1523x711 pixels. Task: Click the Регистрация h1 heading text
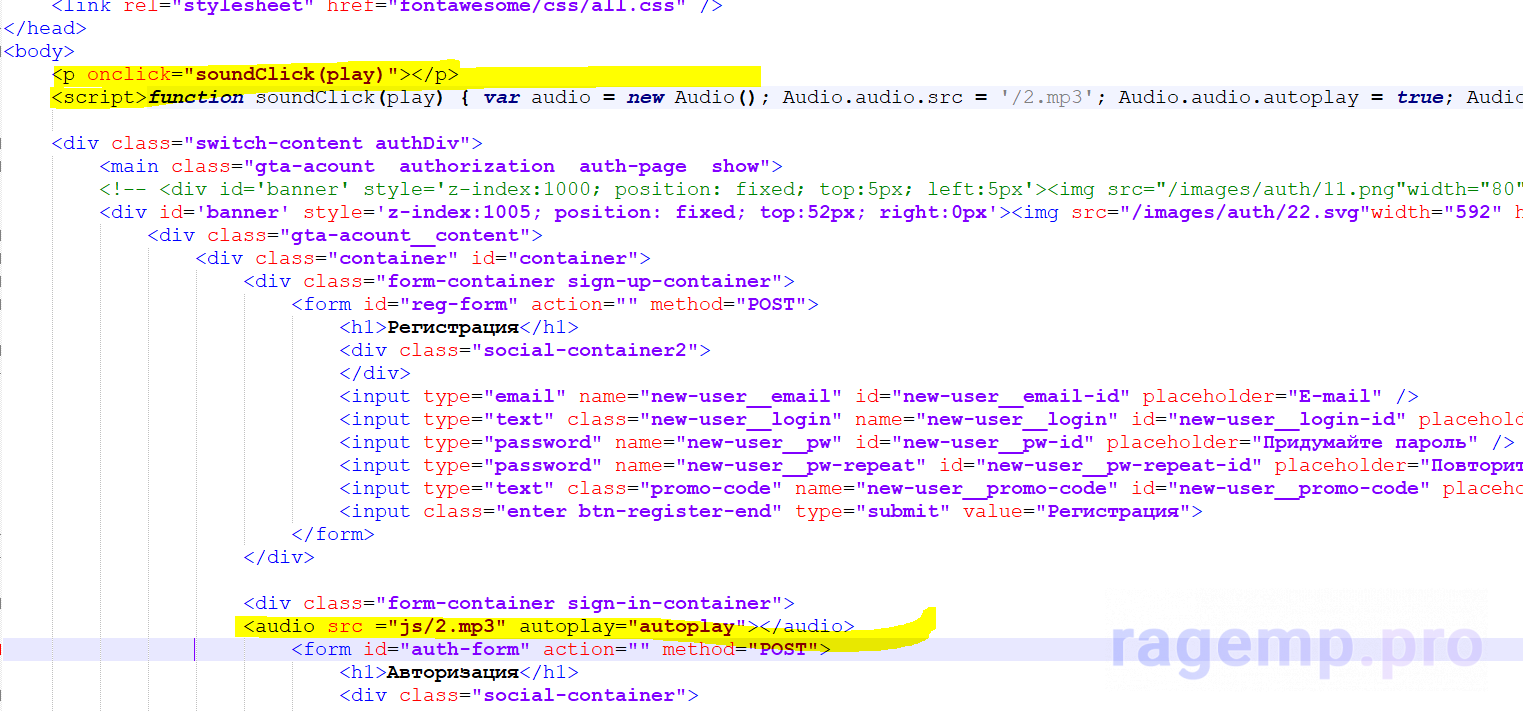point(452,327)
